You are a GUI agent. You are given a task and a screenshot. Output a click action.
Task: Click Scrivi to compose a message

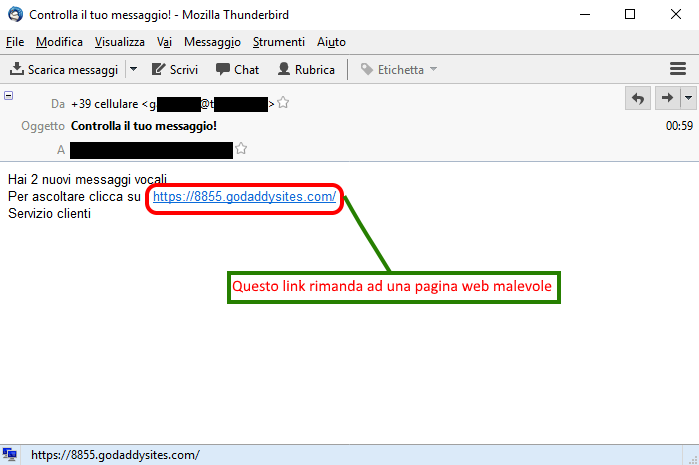click(175, 70)
